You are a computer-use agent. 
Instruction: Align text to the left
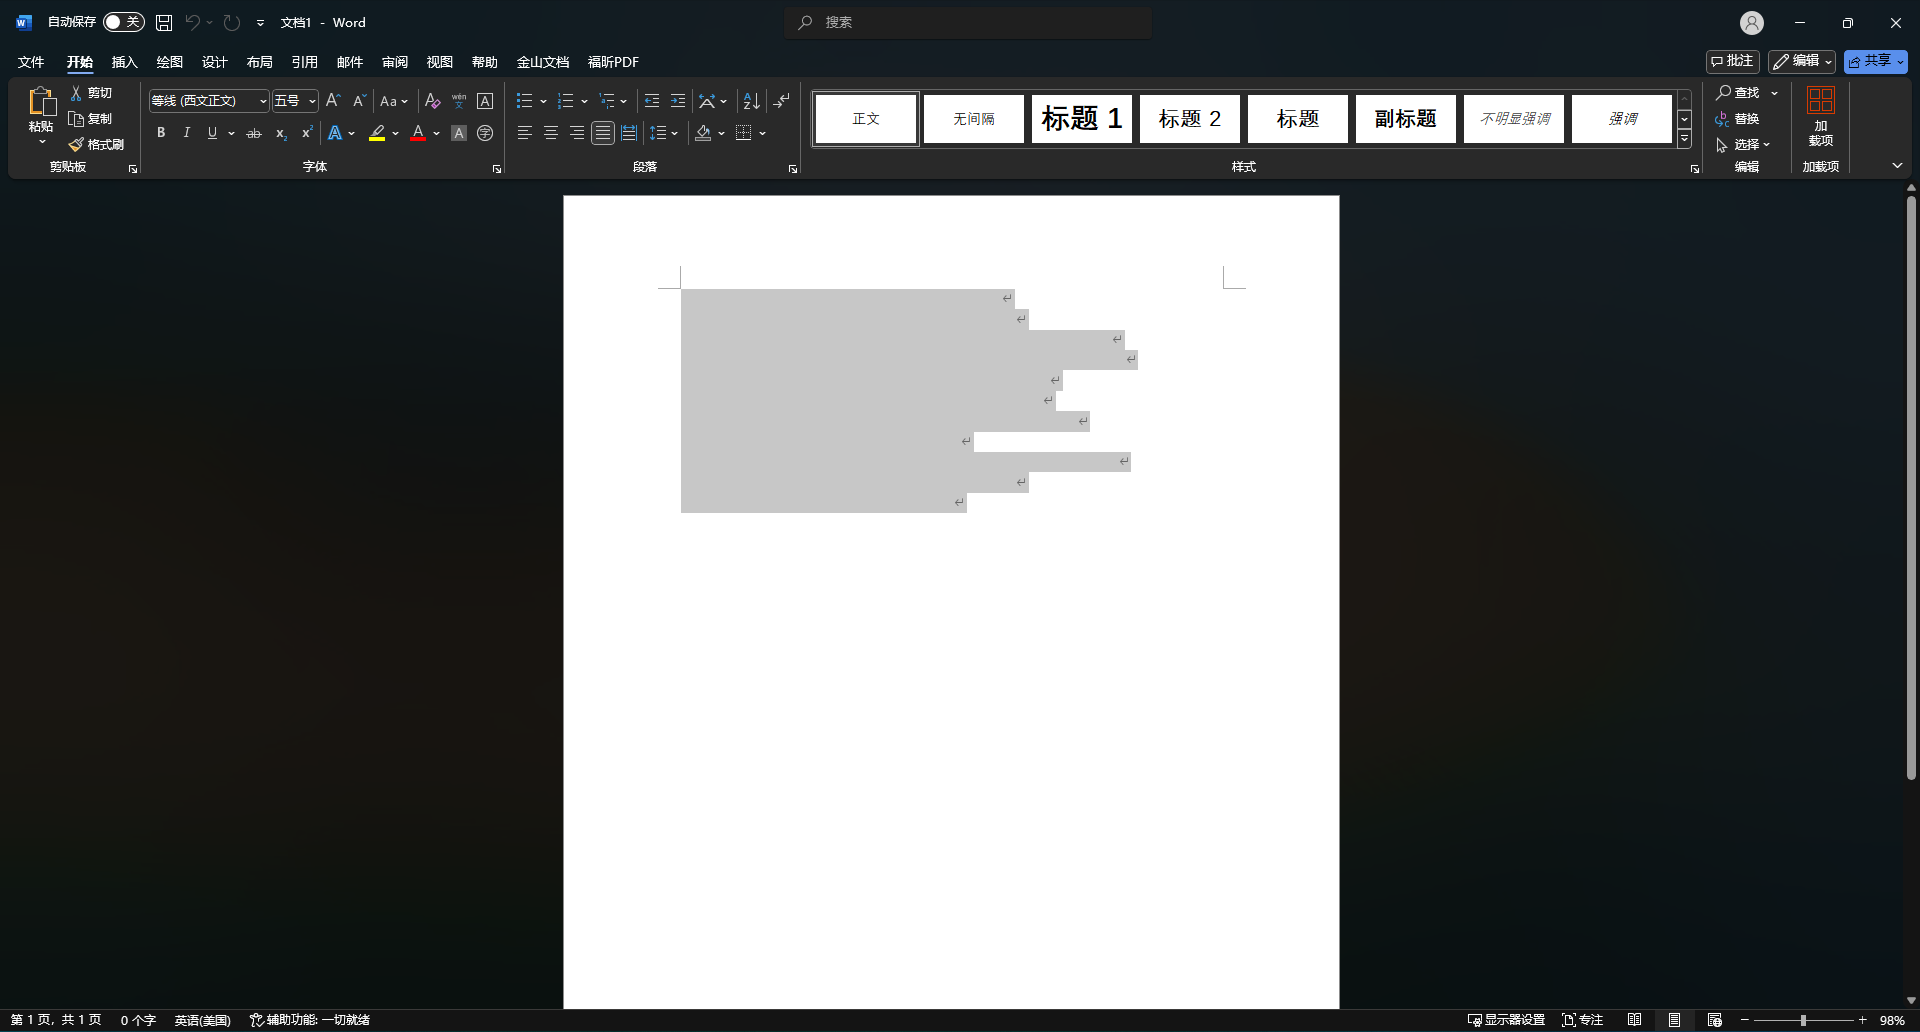tap(524, 133)
